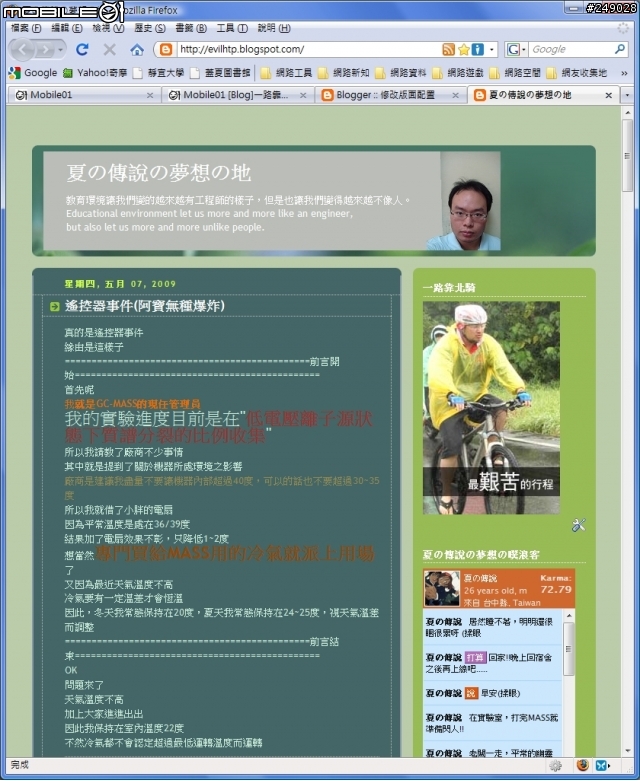Go to the Home page icon
Viewport: 640px width, 781px height.
(x=137, y=49)
